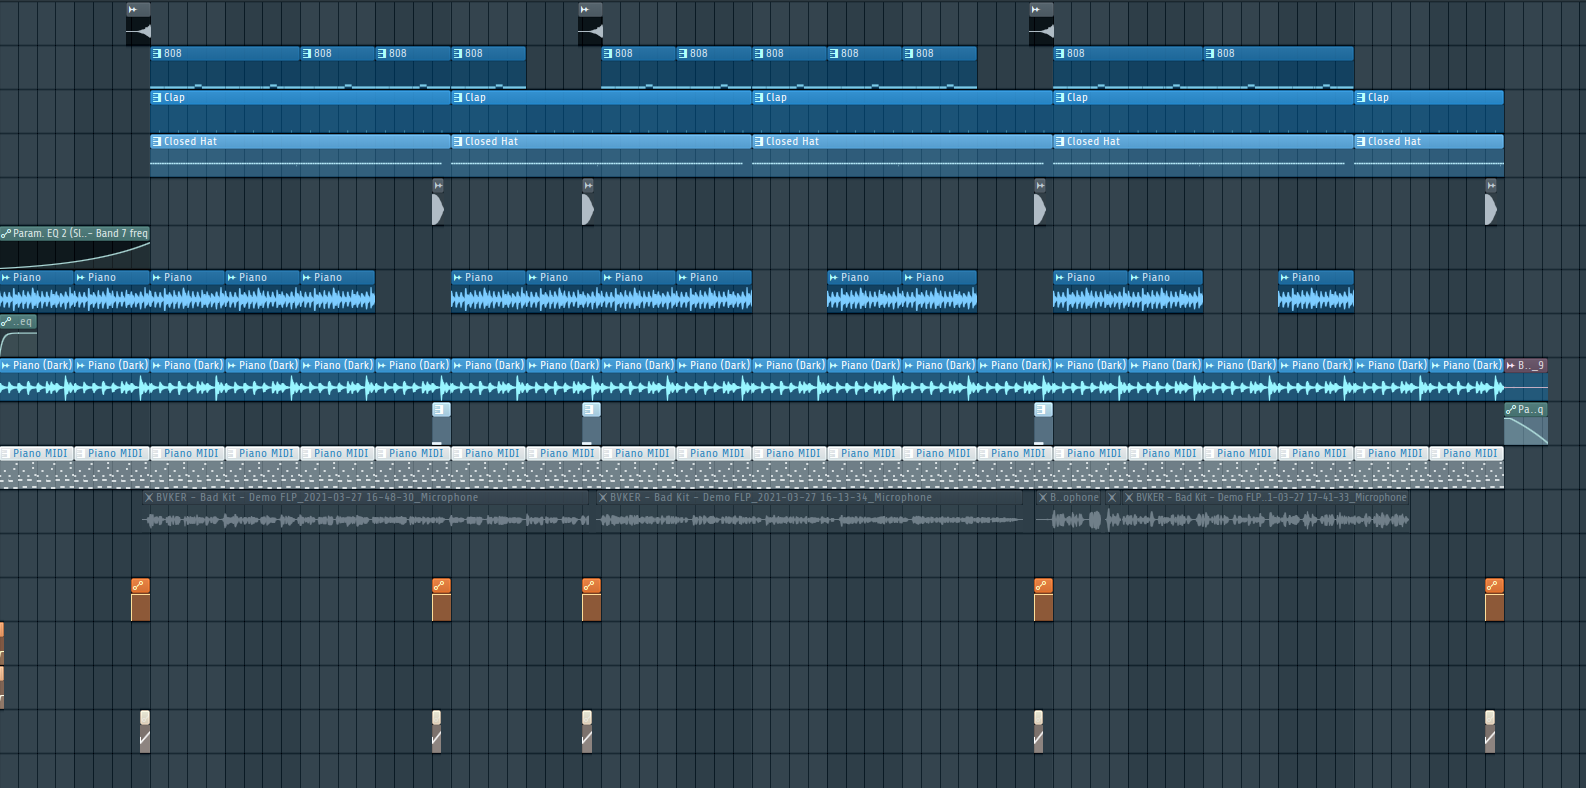This screenshot has width=1586, height=788.
Task: Open clip menu icon on the rightmost Clap pattern
Action: [1362, 98]
